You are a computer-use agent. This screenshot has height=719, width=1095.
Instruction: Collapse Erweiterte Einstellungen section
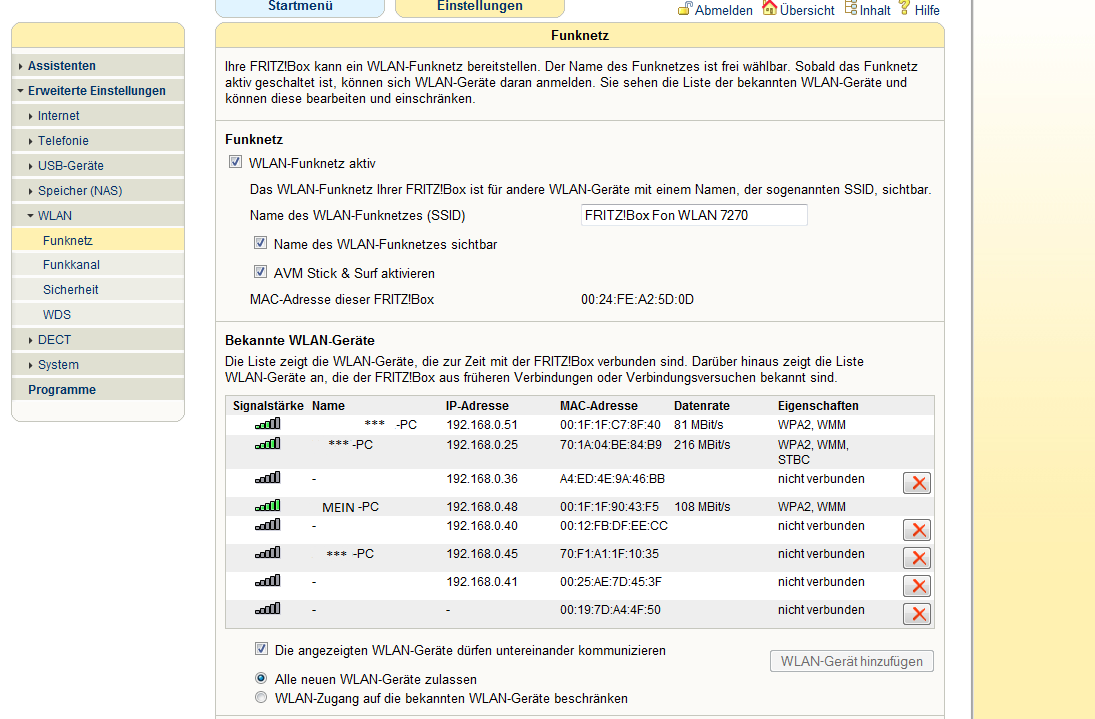tap(98, 91)
